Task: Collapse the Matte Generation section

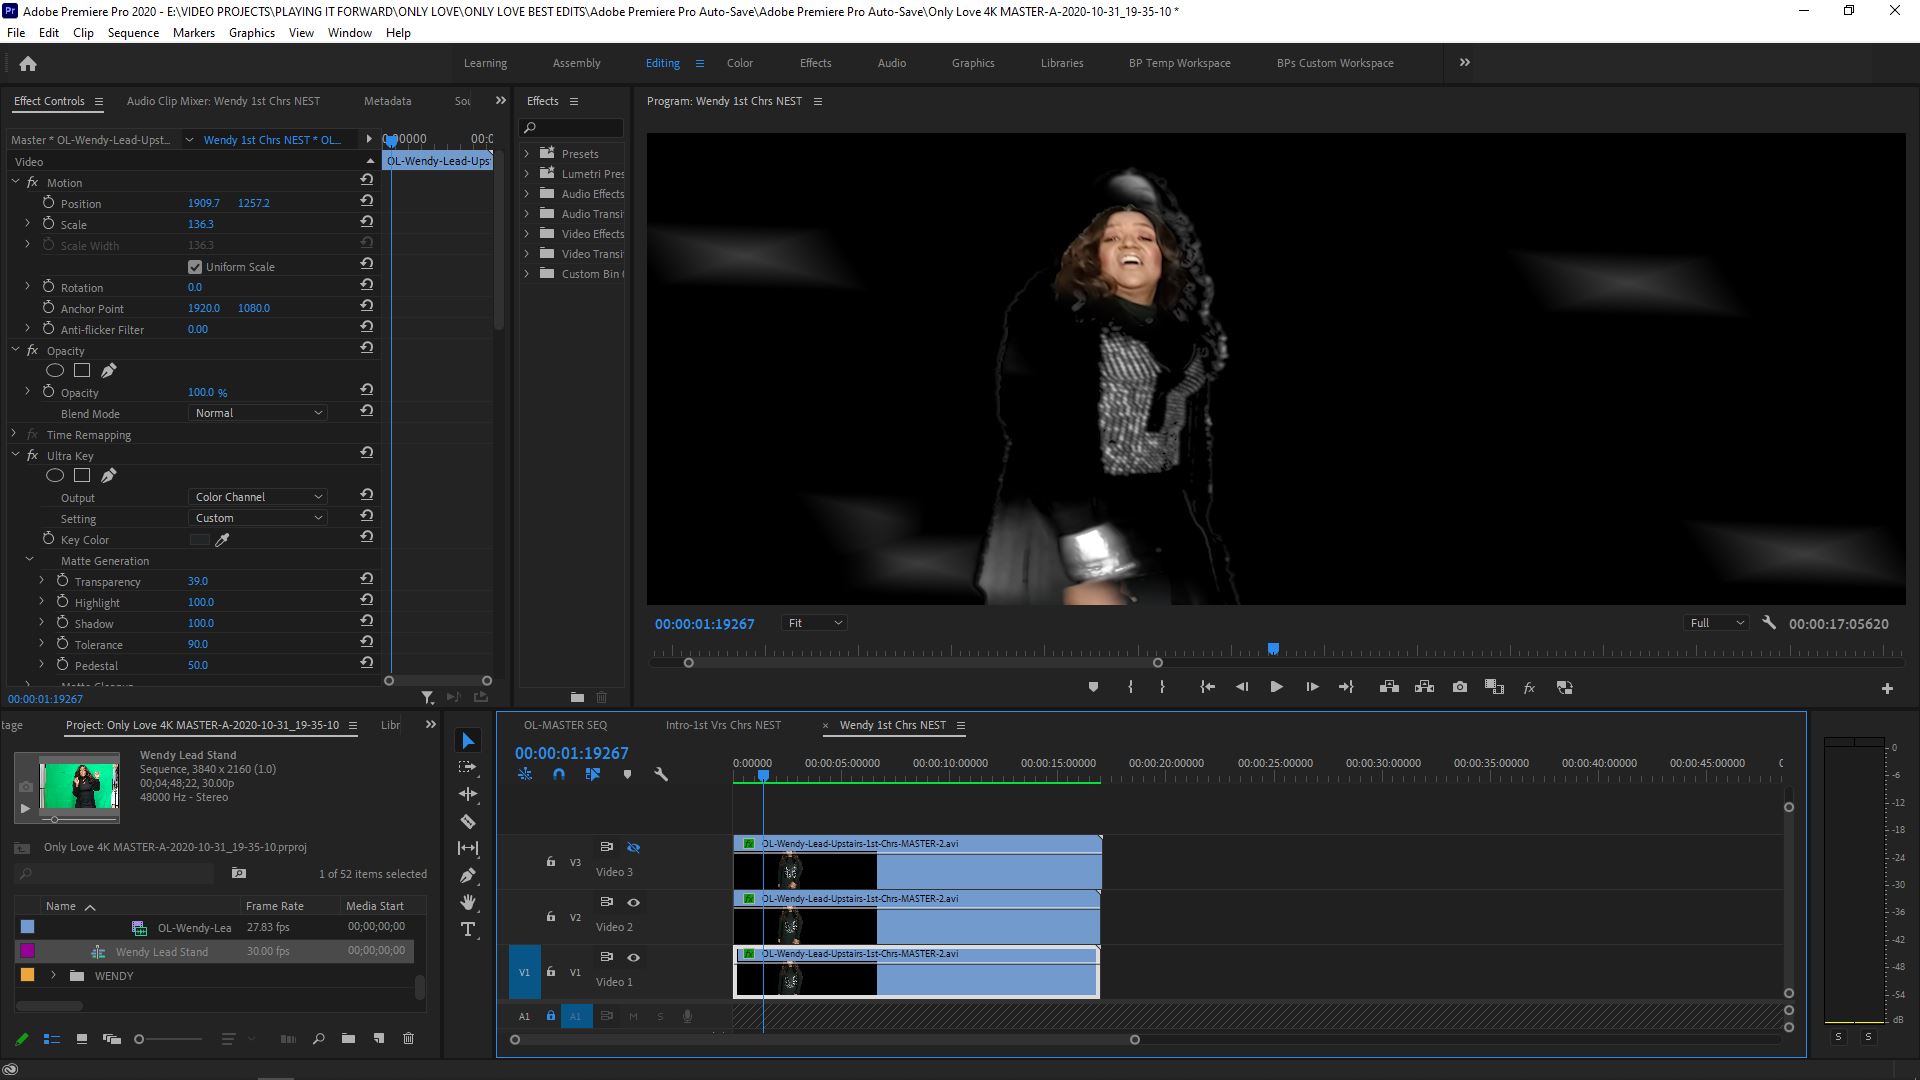Action: [x=28, y=560]
